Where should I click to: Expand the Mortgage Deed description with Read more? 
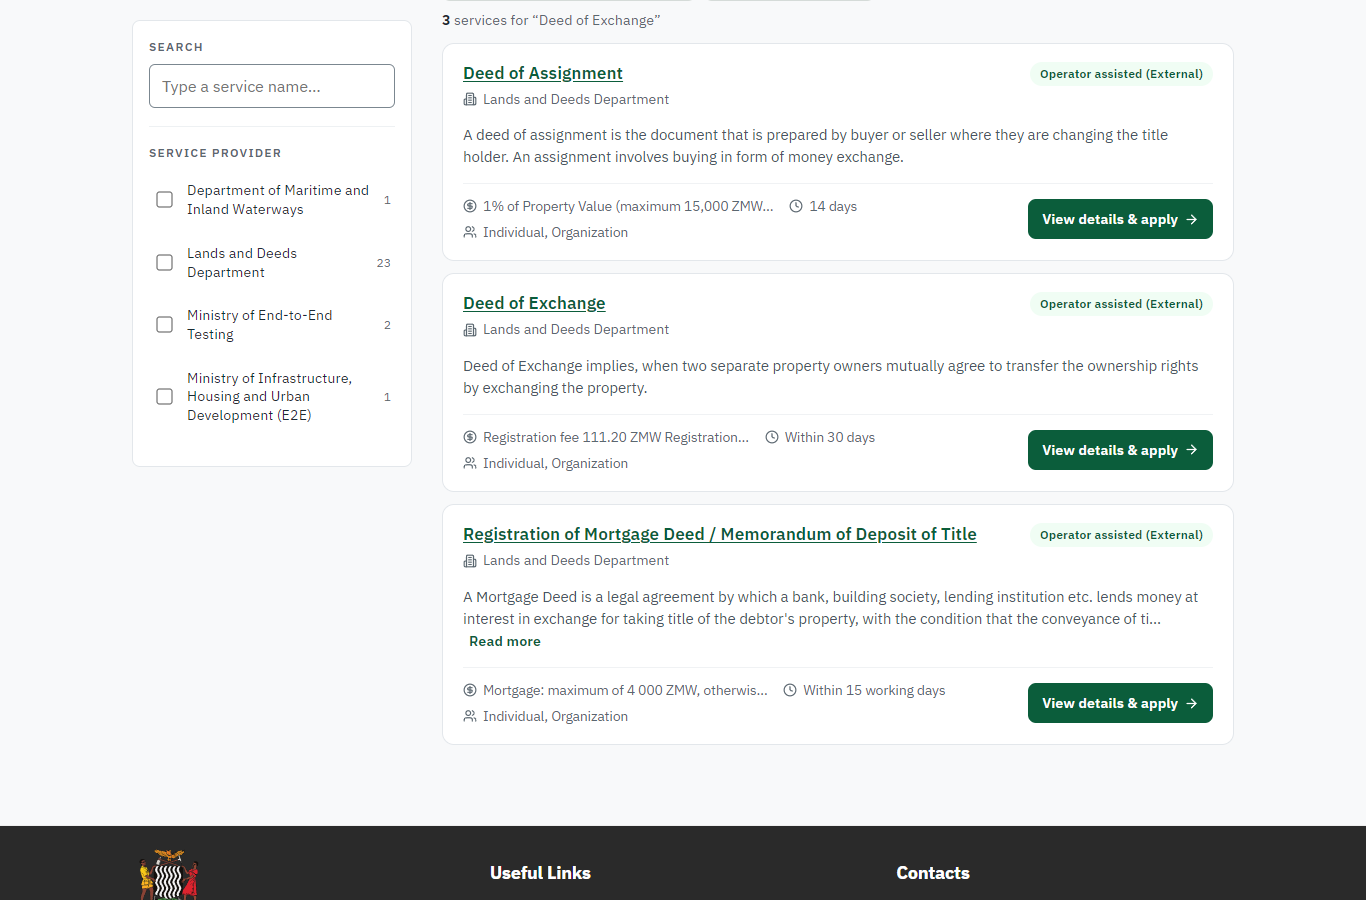[x=505, y=642]
